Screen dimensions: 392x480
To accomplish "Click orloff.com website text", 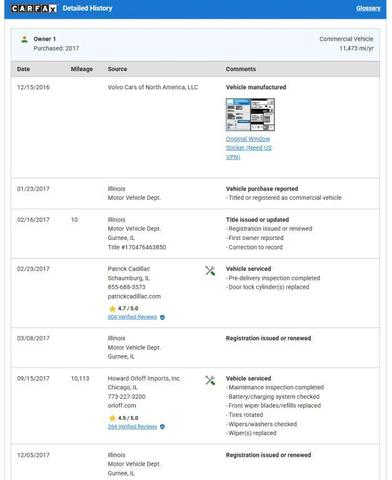I will click(122, 406).
